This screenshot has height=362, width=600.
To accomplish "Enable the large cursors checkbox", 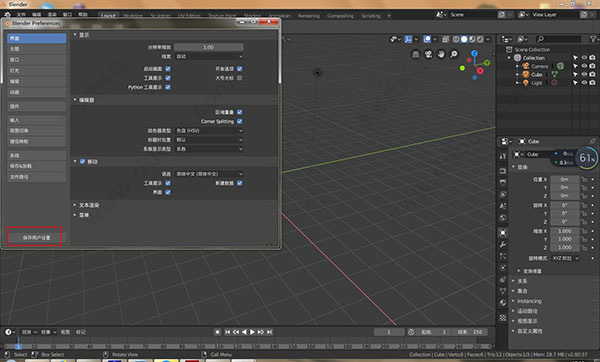I will (240, 78).
